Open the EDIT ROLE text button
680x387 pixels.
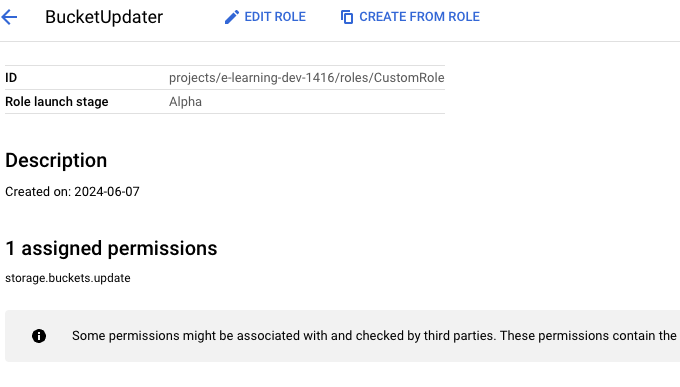coord(275,17)
